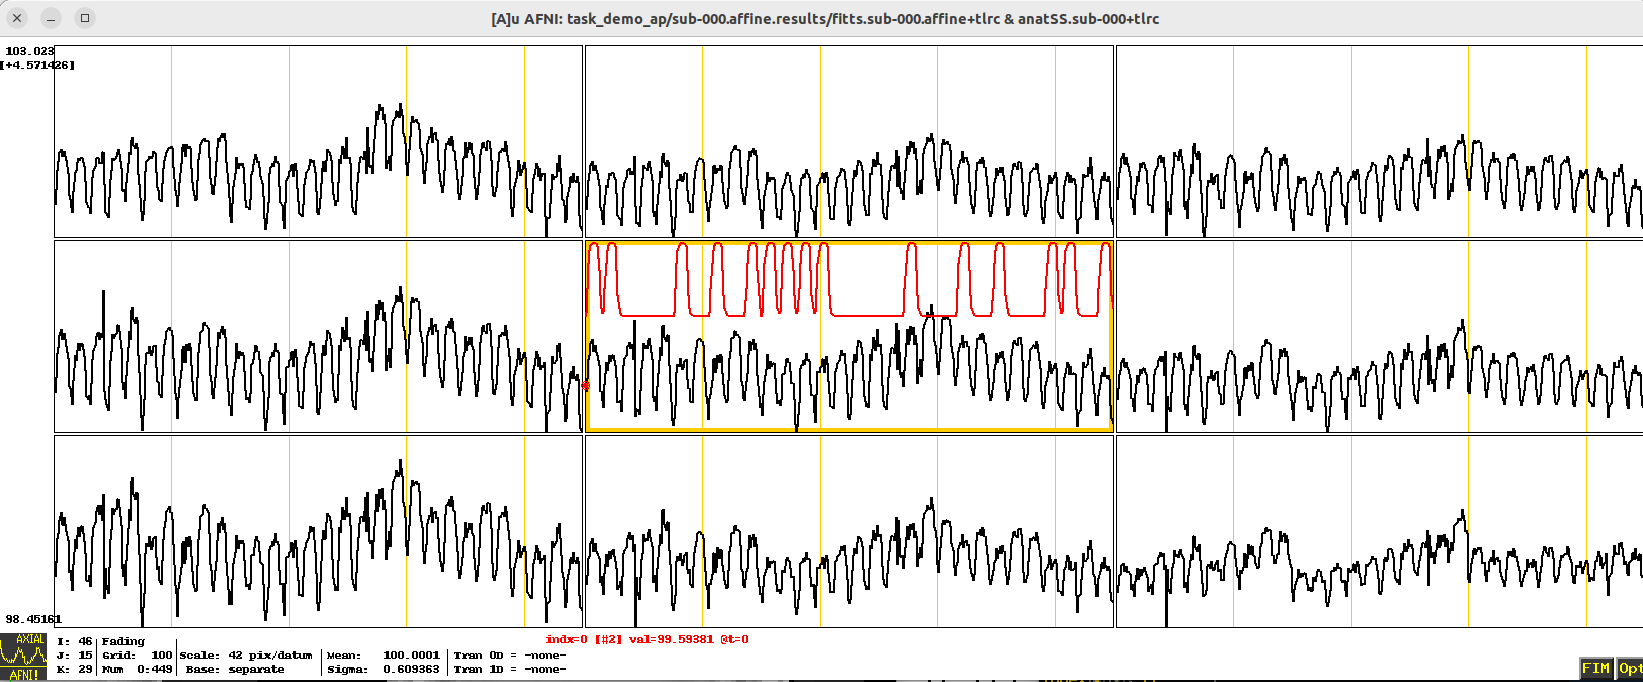
Task: Click the Scale 42 pix/datum readout
Action: [x=246, y=655]
